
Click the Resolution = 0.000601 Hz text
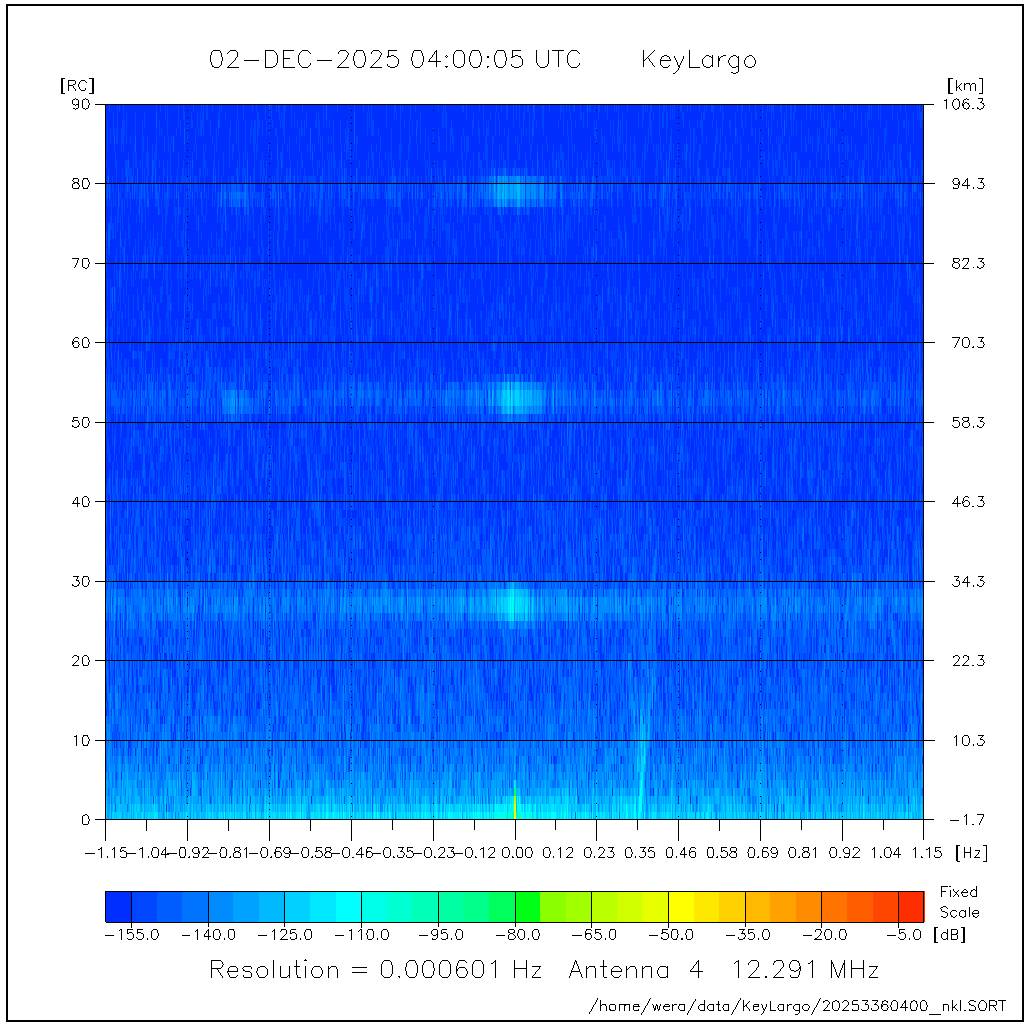pyautogui.click(x=375, y=970)
